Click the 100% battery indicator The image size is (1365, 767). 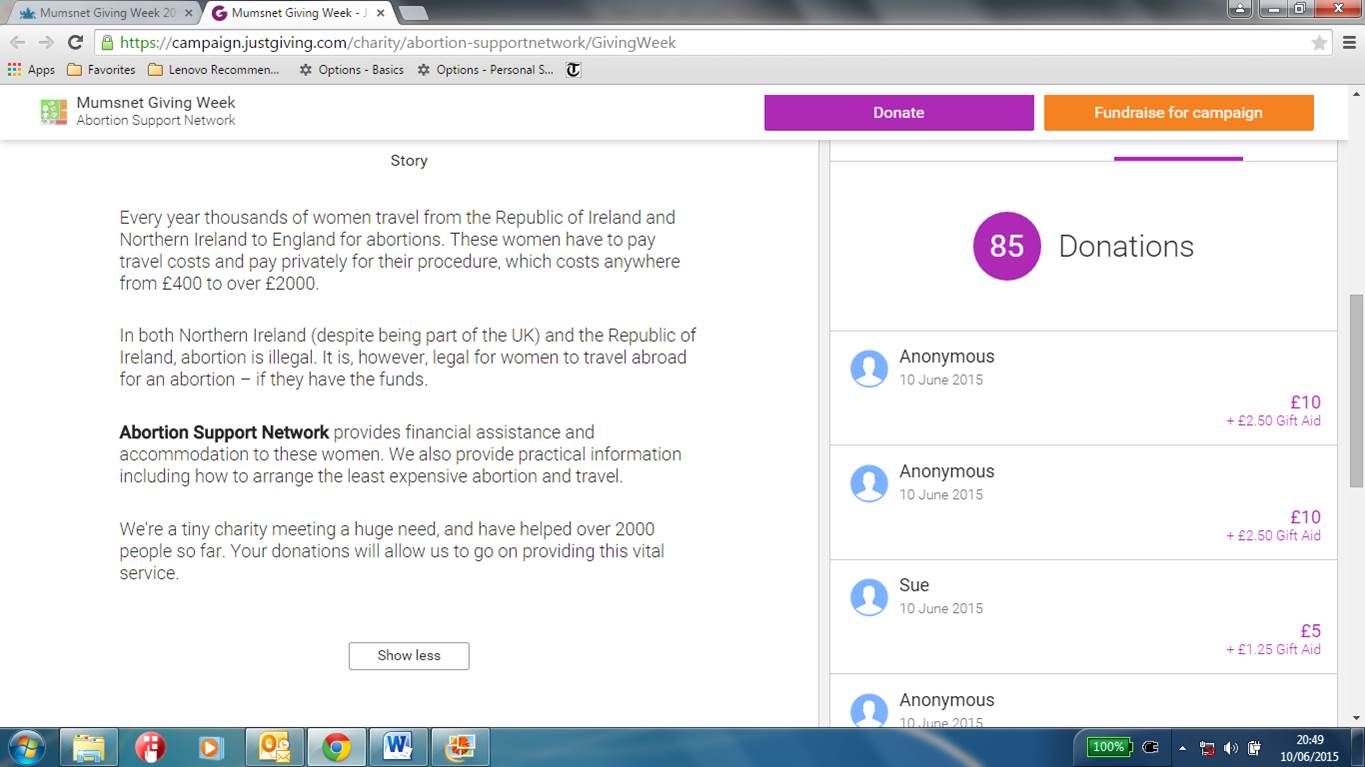[x=1108, y=747]
